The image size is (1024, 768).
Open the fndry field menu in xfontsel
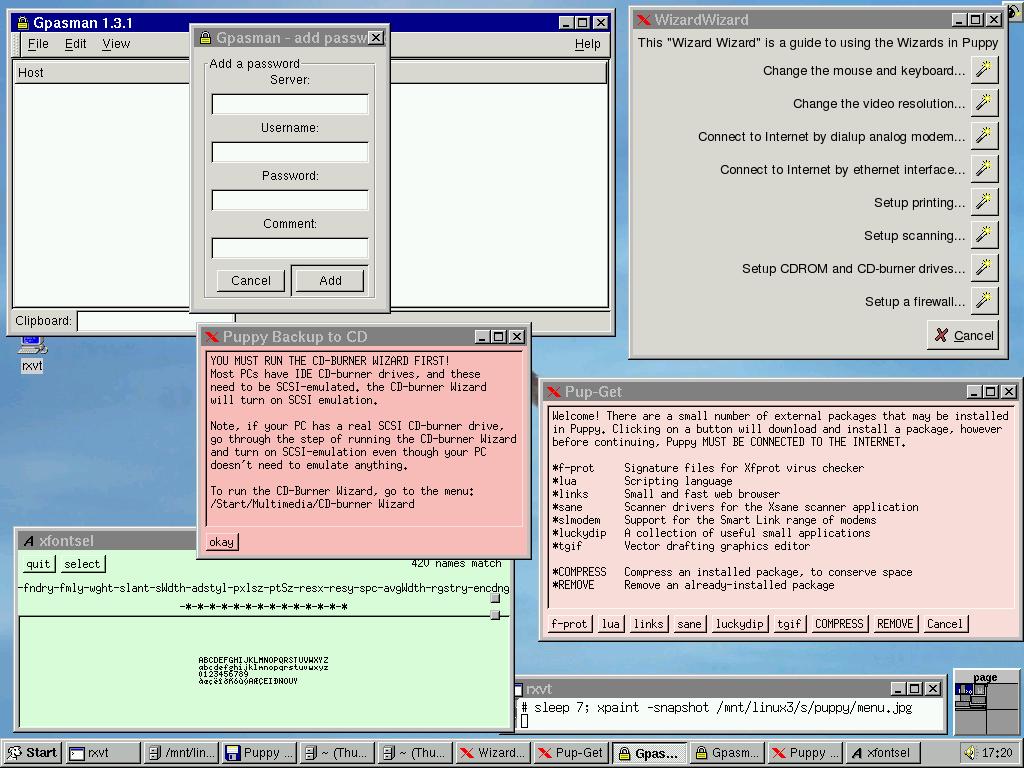(x=39, y=587)
